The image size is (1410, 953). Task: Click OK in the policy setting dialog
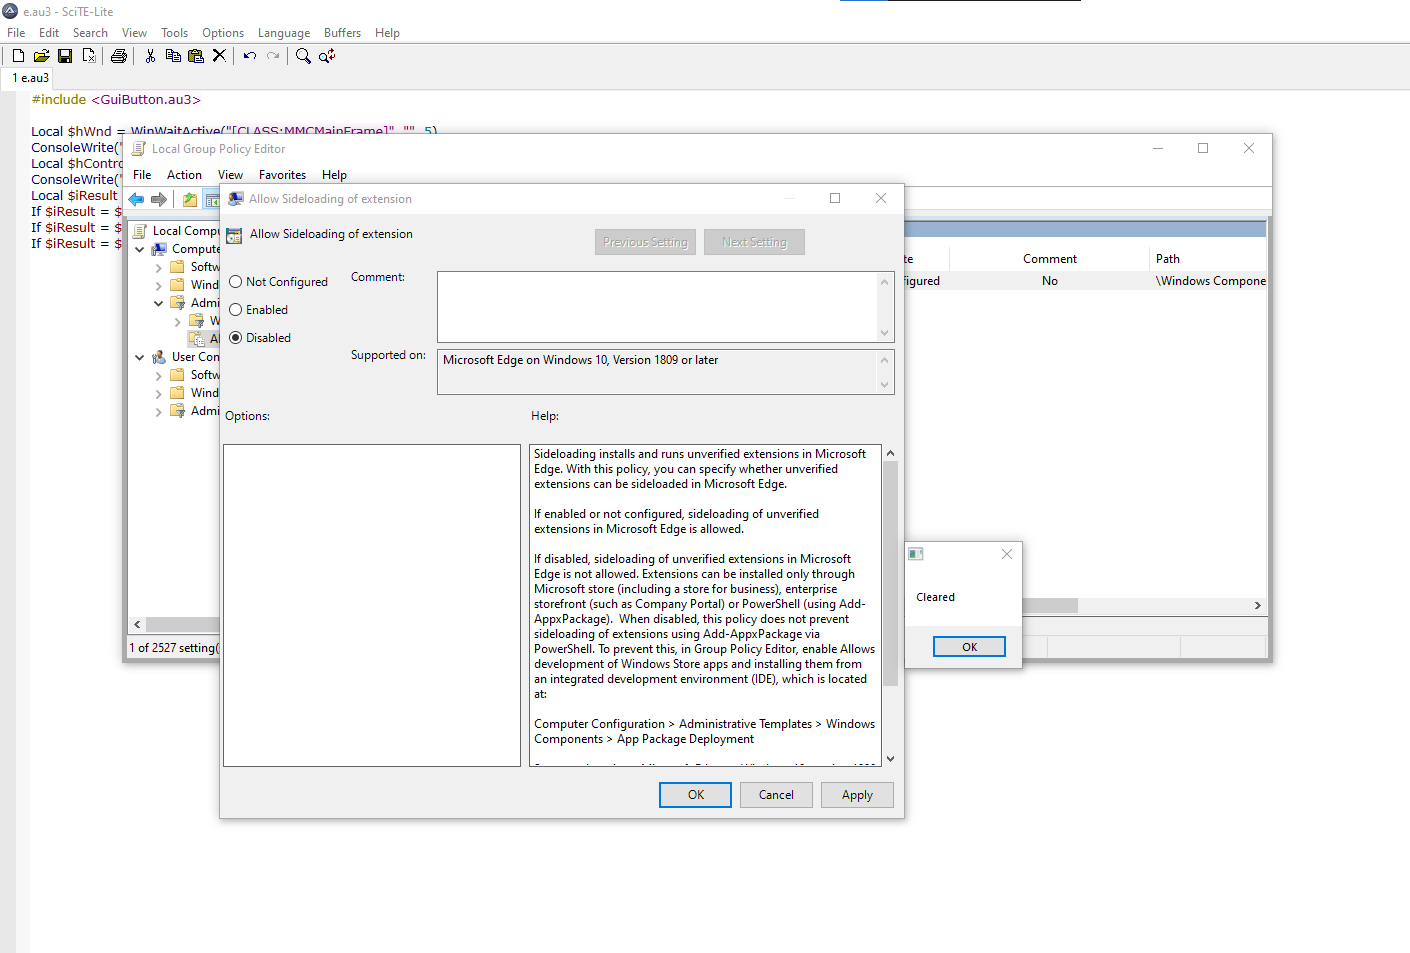pyautogui.click(x=696, y=795)
